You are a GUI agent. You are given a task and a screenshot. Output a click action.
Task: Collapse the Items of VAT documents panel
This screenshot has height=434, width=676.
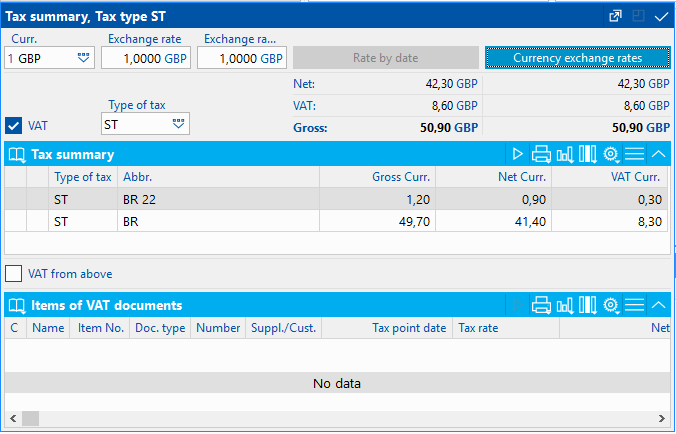(658, 305)
